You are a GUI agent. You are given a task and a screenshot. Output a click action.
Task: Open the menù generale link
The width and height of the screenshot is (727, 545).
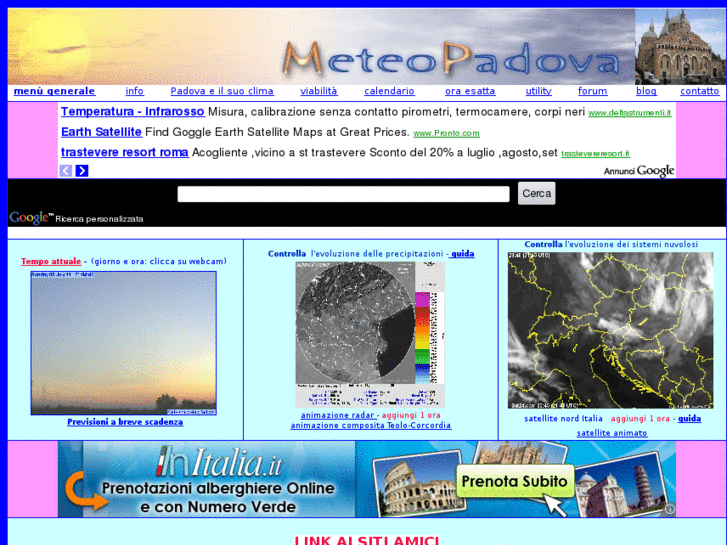tap(54, 91)
